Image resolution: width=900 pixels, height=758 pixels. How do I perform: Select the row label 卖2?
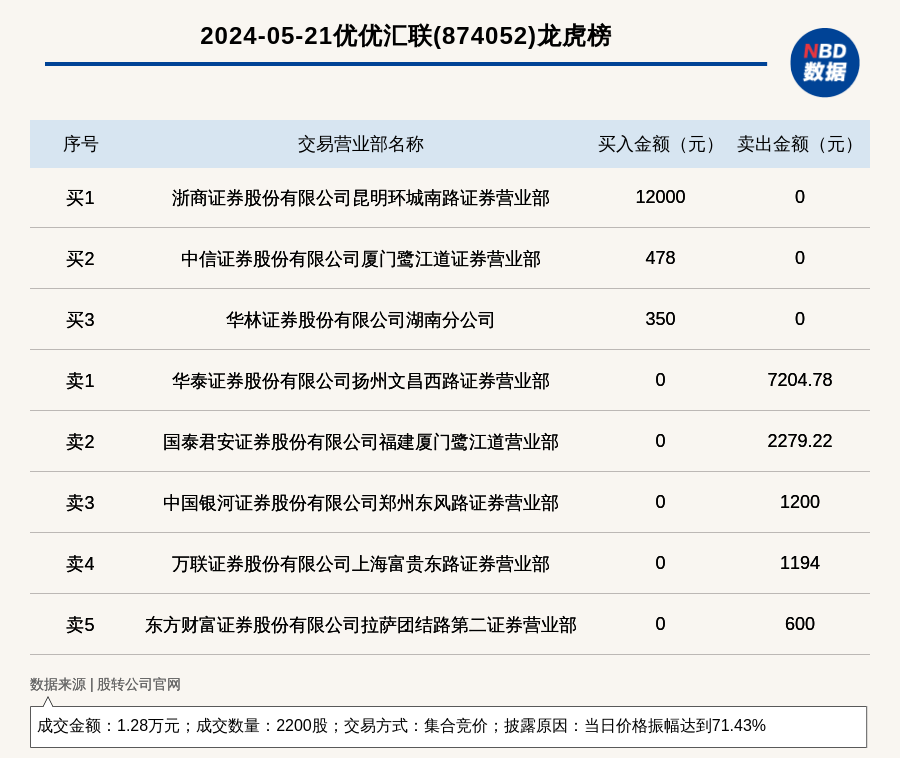tap(80, 442)
